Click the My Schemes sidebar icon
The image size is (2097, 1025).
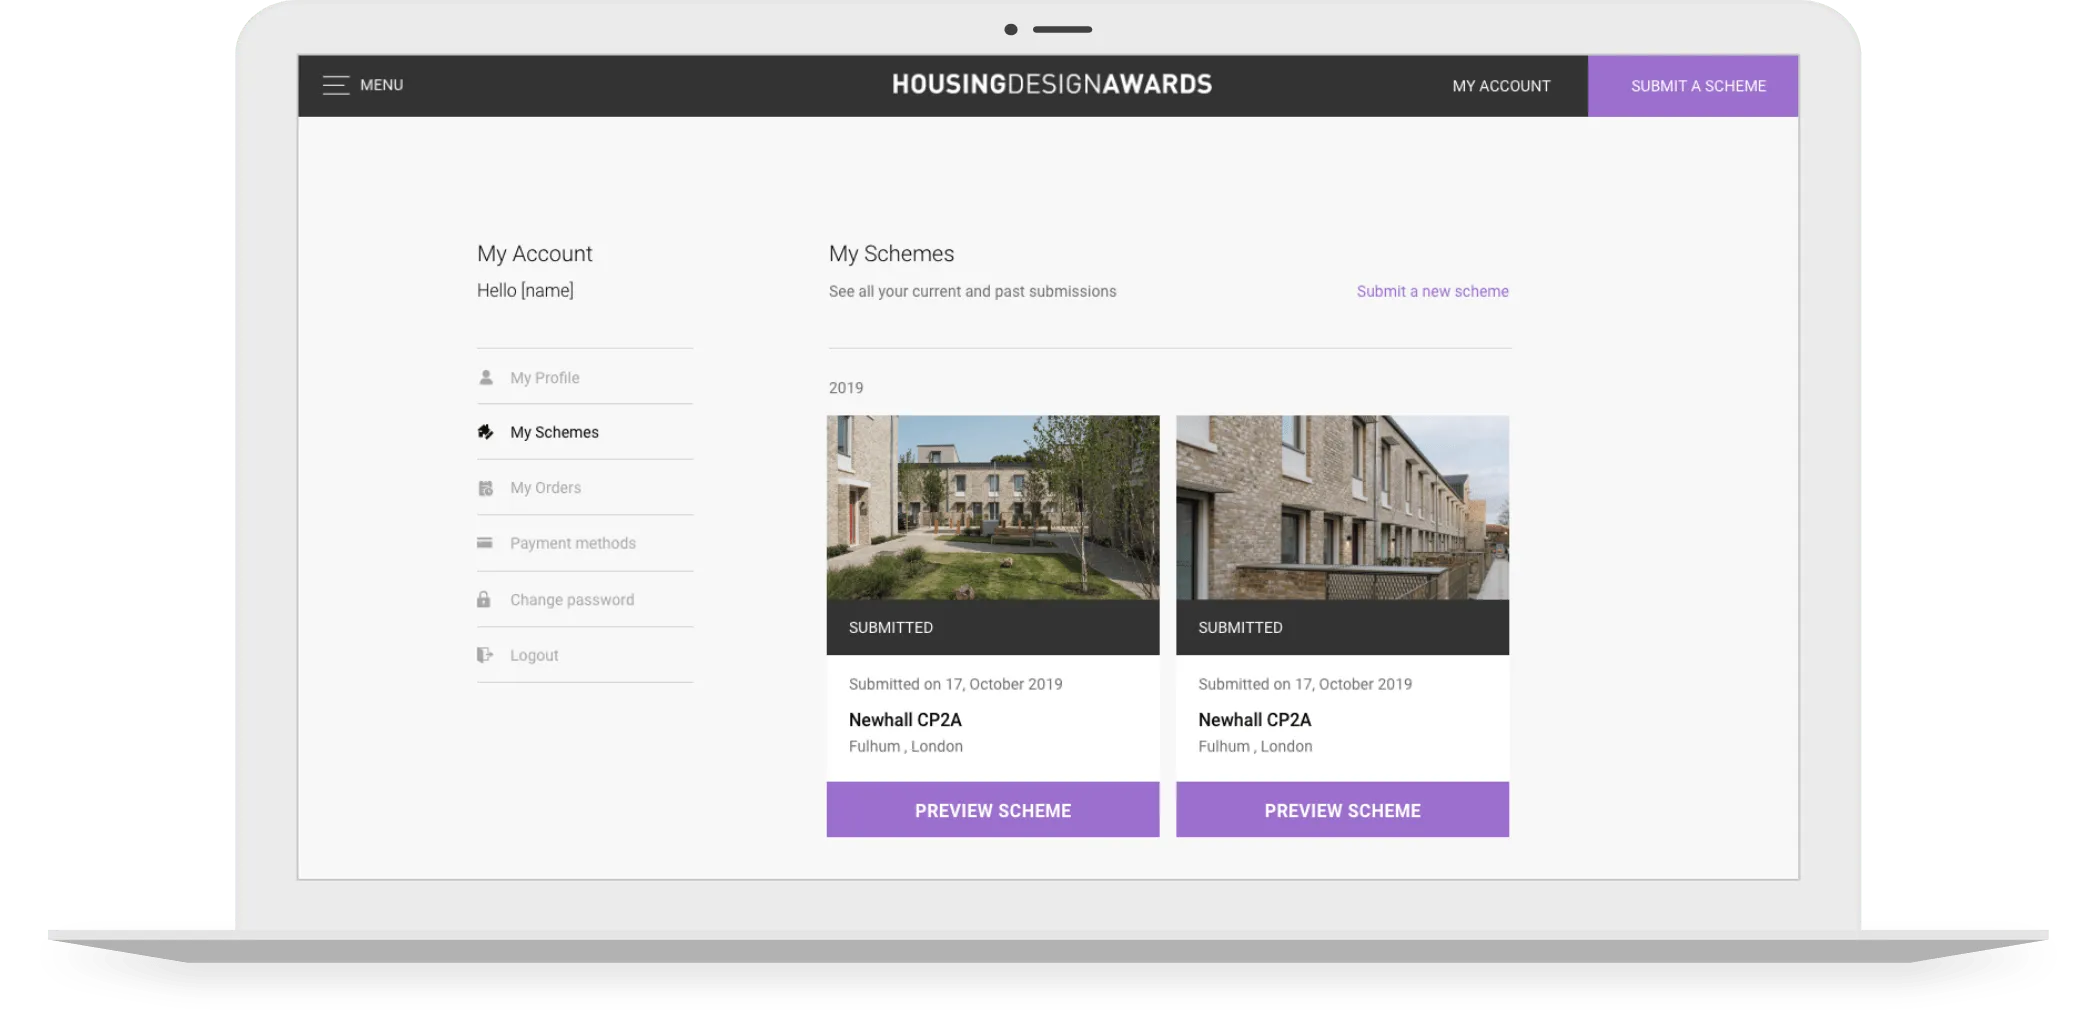486,432
